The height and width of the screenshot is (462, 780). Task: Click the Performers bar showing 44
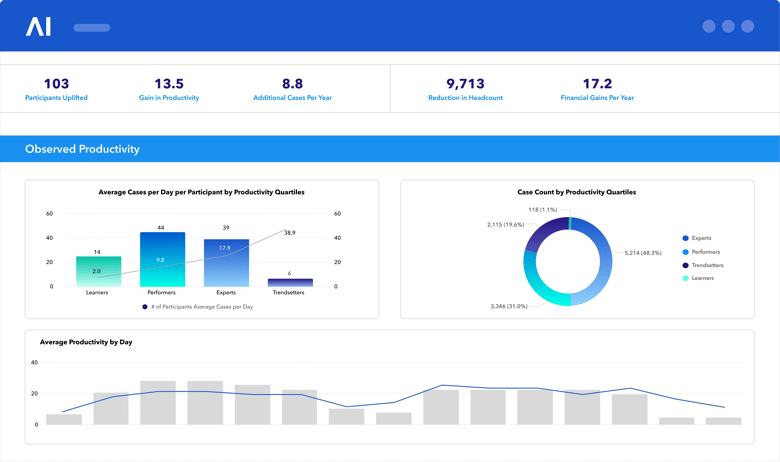(162, 260)
